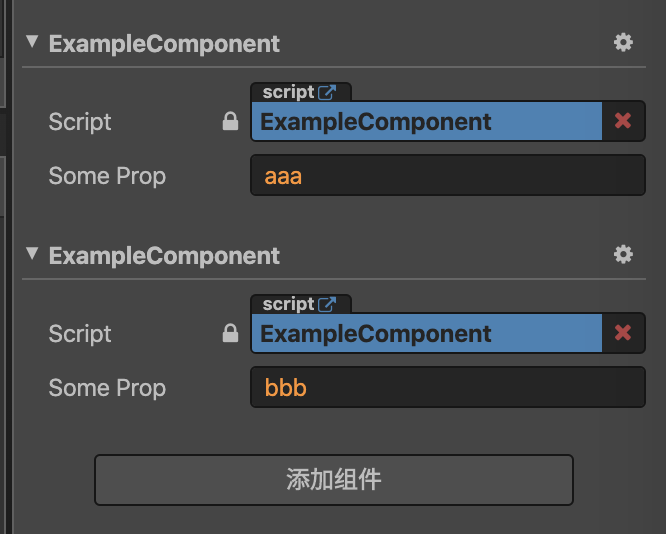Click the first ExampleComponent header title
666x534 pixels.
pos(164,43)
